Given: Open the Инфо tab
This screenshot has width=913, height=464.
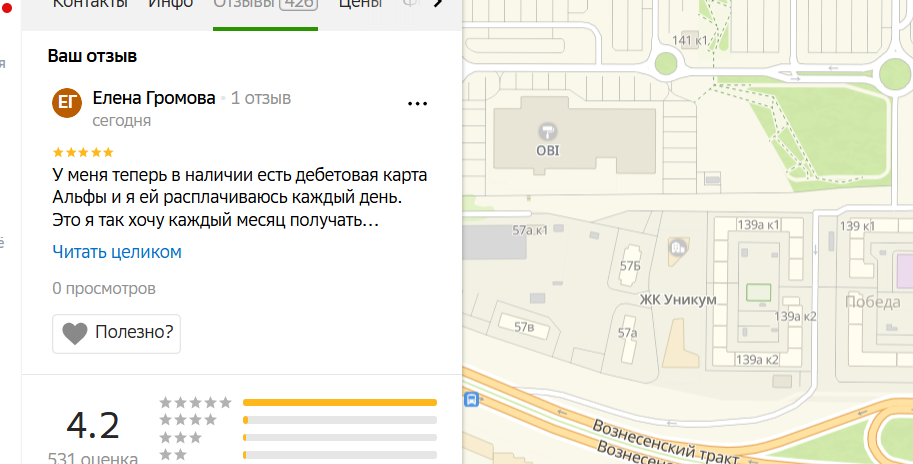Looking at the screenshot, I should pos(171,3).
